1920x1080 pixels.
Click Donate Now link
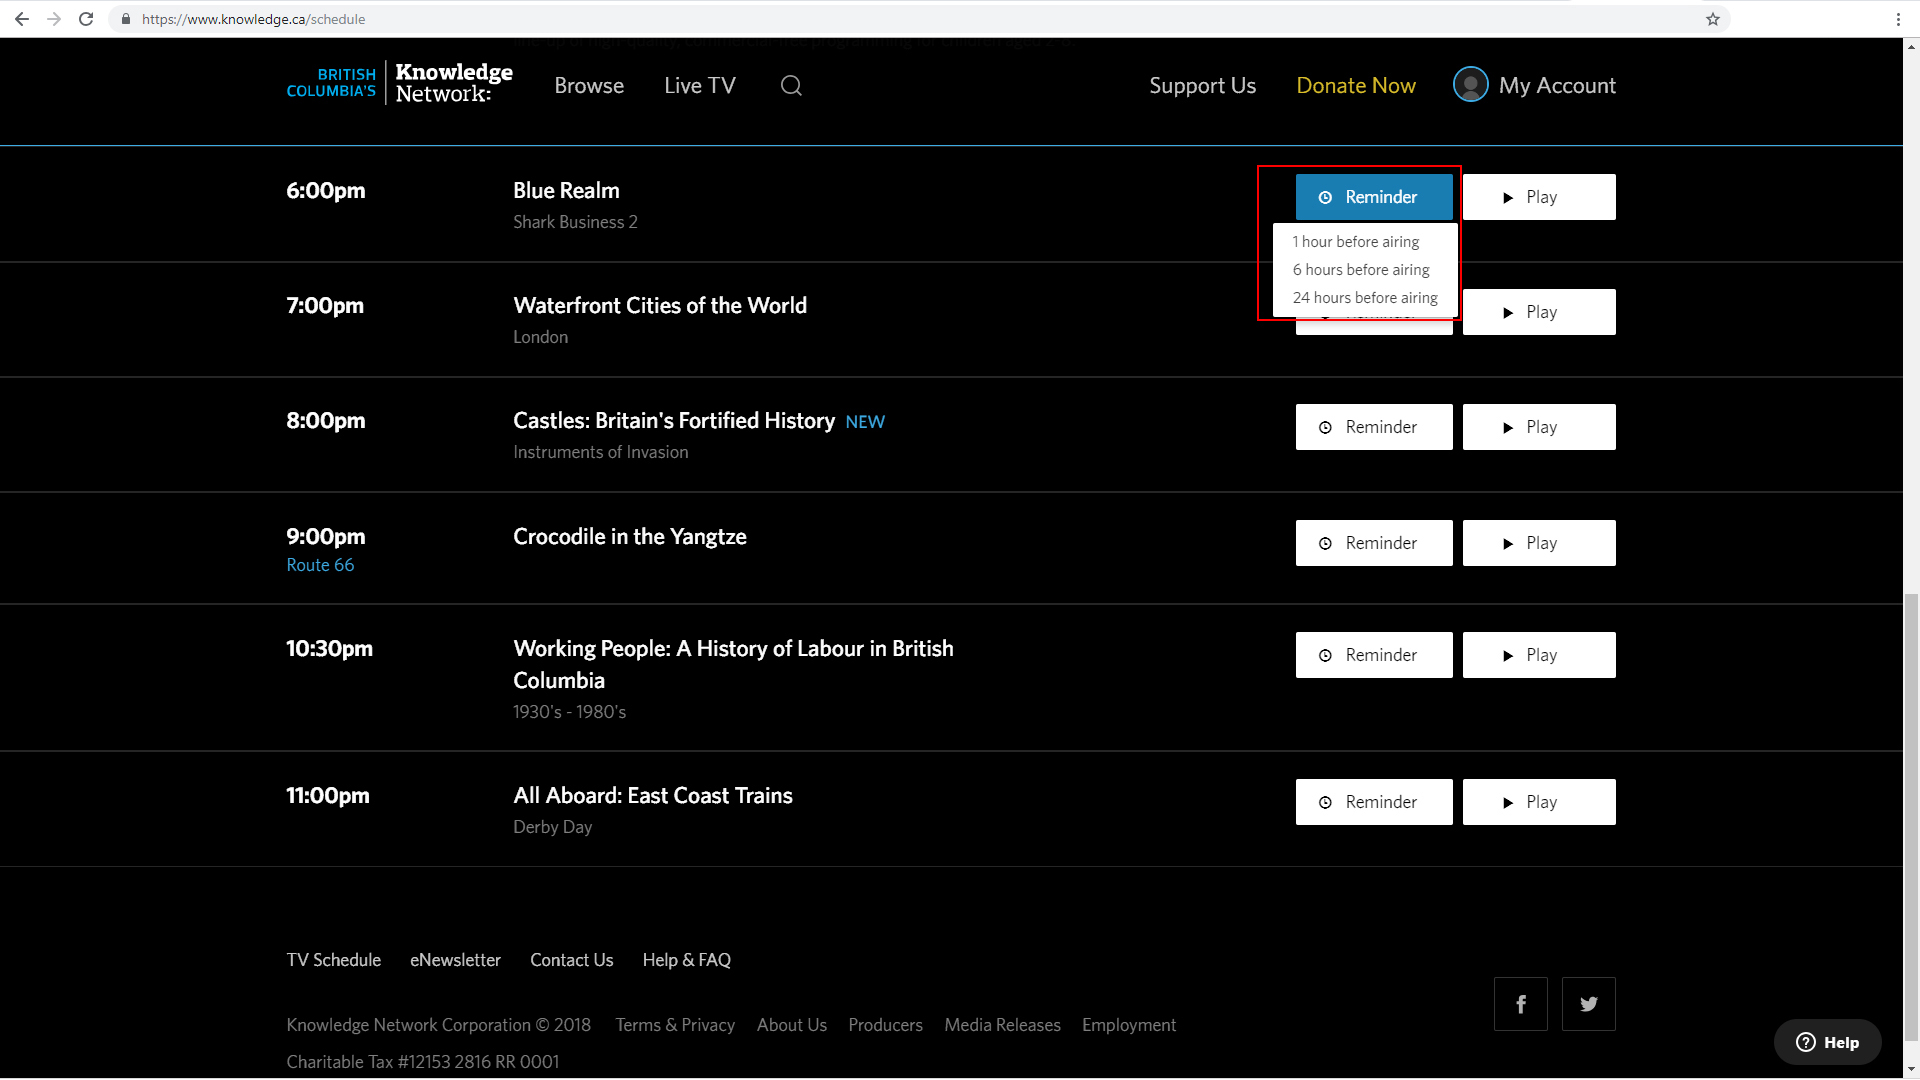point(1356,86)
